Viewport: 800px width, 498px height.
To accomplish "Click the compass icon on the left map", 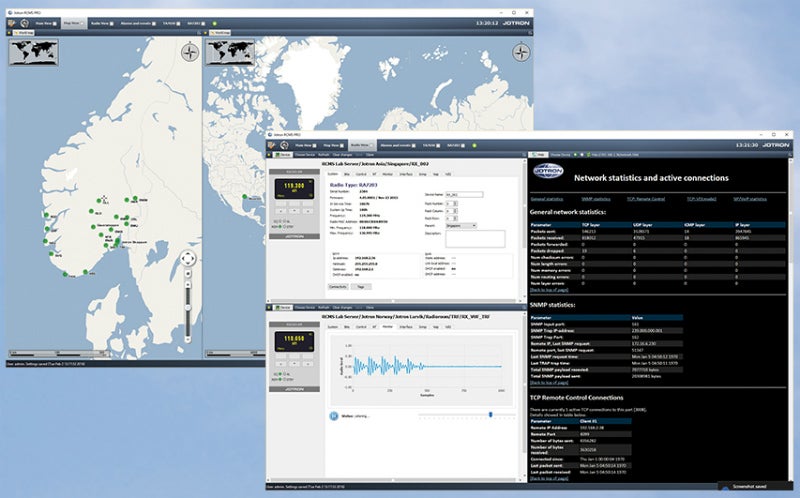I will pos(190,53).
